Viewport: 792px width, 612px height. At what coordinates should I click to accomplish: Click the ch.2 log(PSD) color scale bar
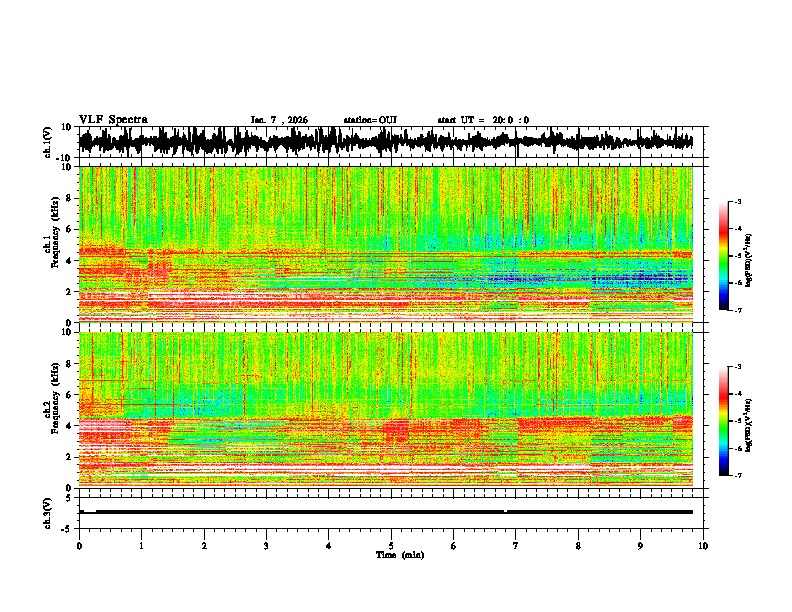point(723,421)
